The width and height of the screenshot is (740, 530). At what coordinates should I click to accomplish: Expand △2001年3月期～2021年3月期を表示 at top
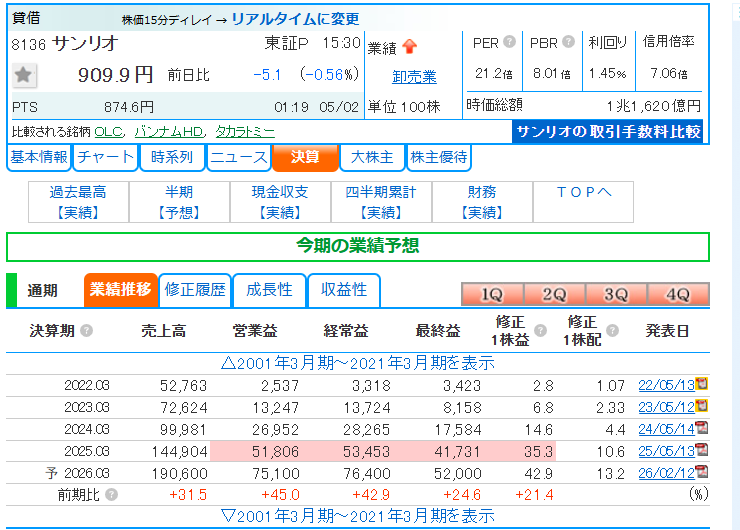point(358,363)
